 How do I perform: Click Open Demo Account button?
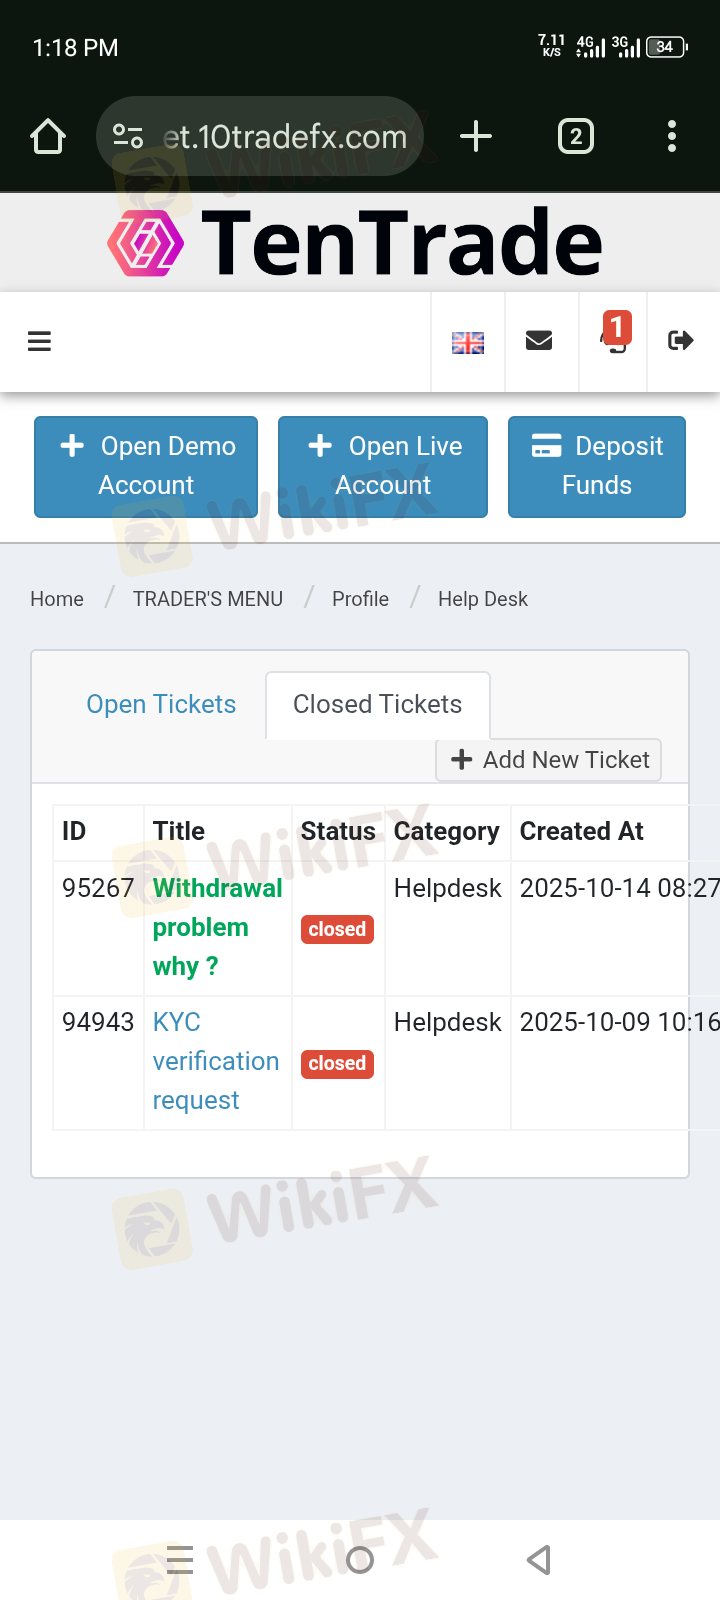(146, 466)
